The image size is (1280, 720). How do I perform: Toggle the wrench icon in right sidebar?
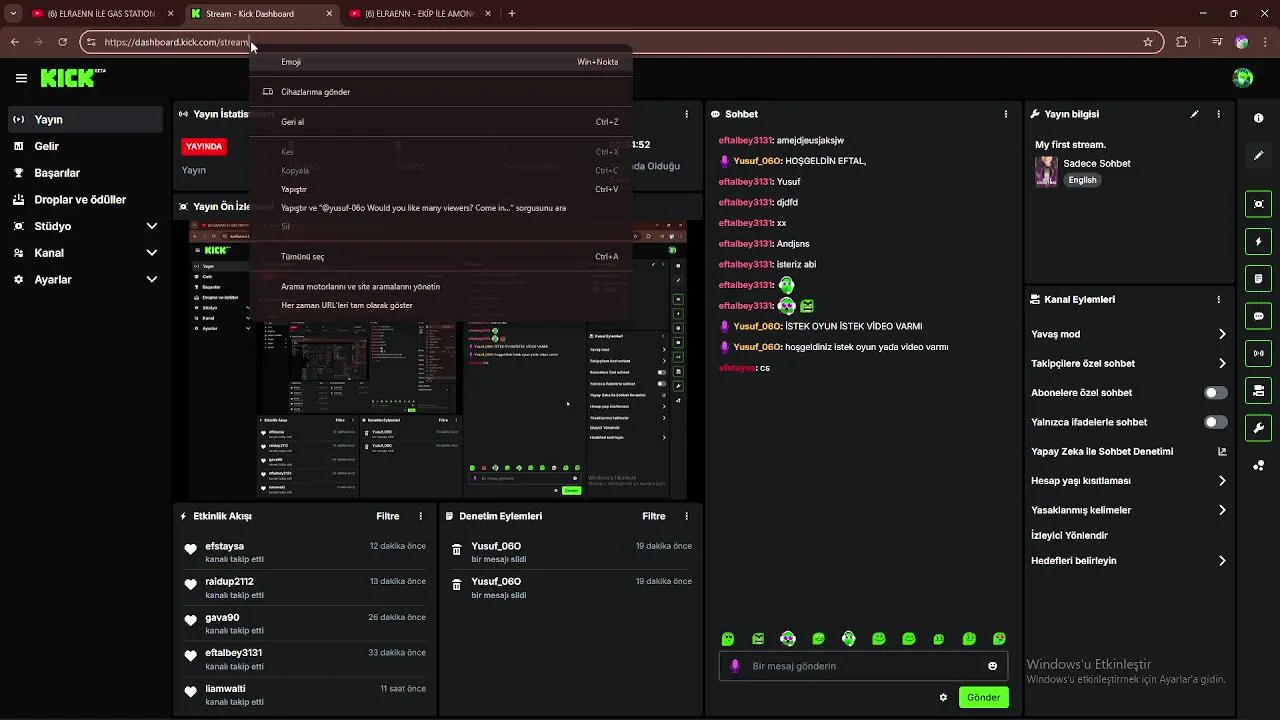point(1258,428)
